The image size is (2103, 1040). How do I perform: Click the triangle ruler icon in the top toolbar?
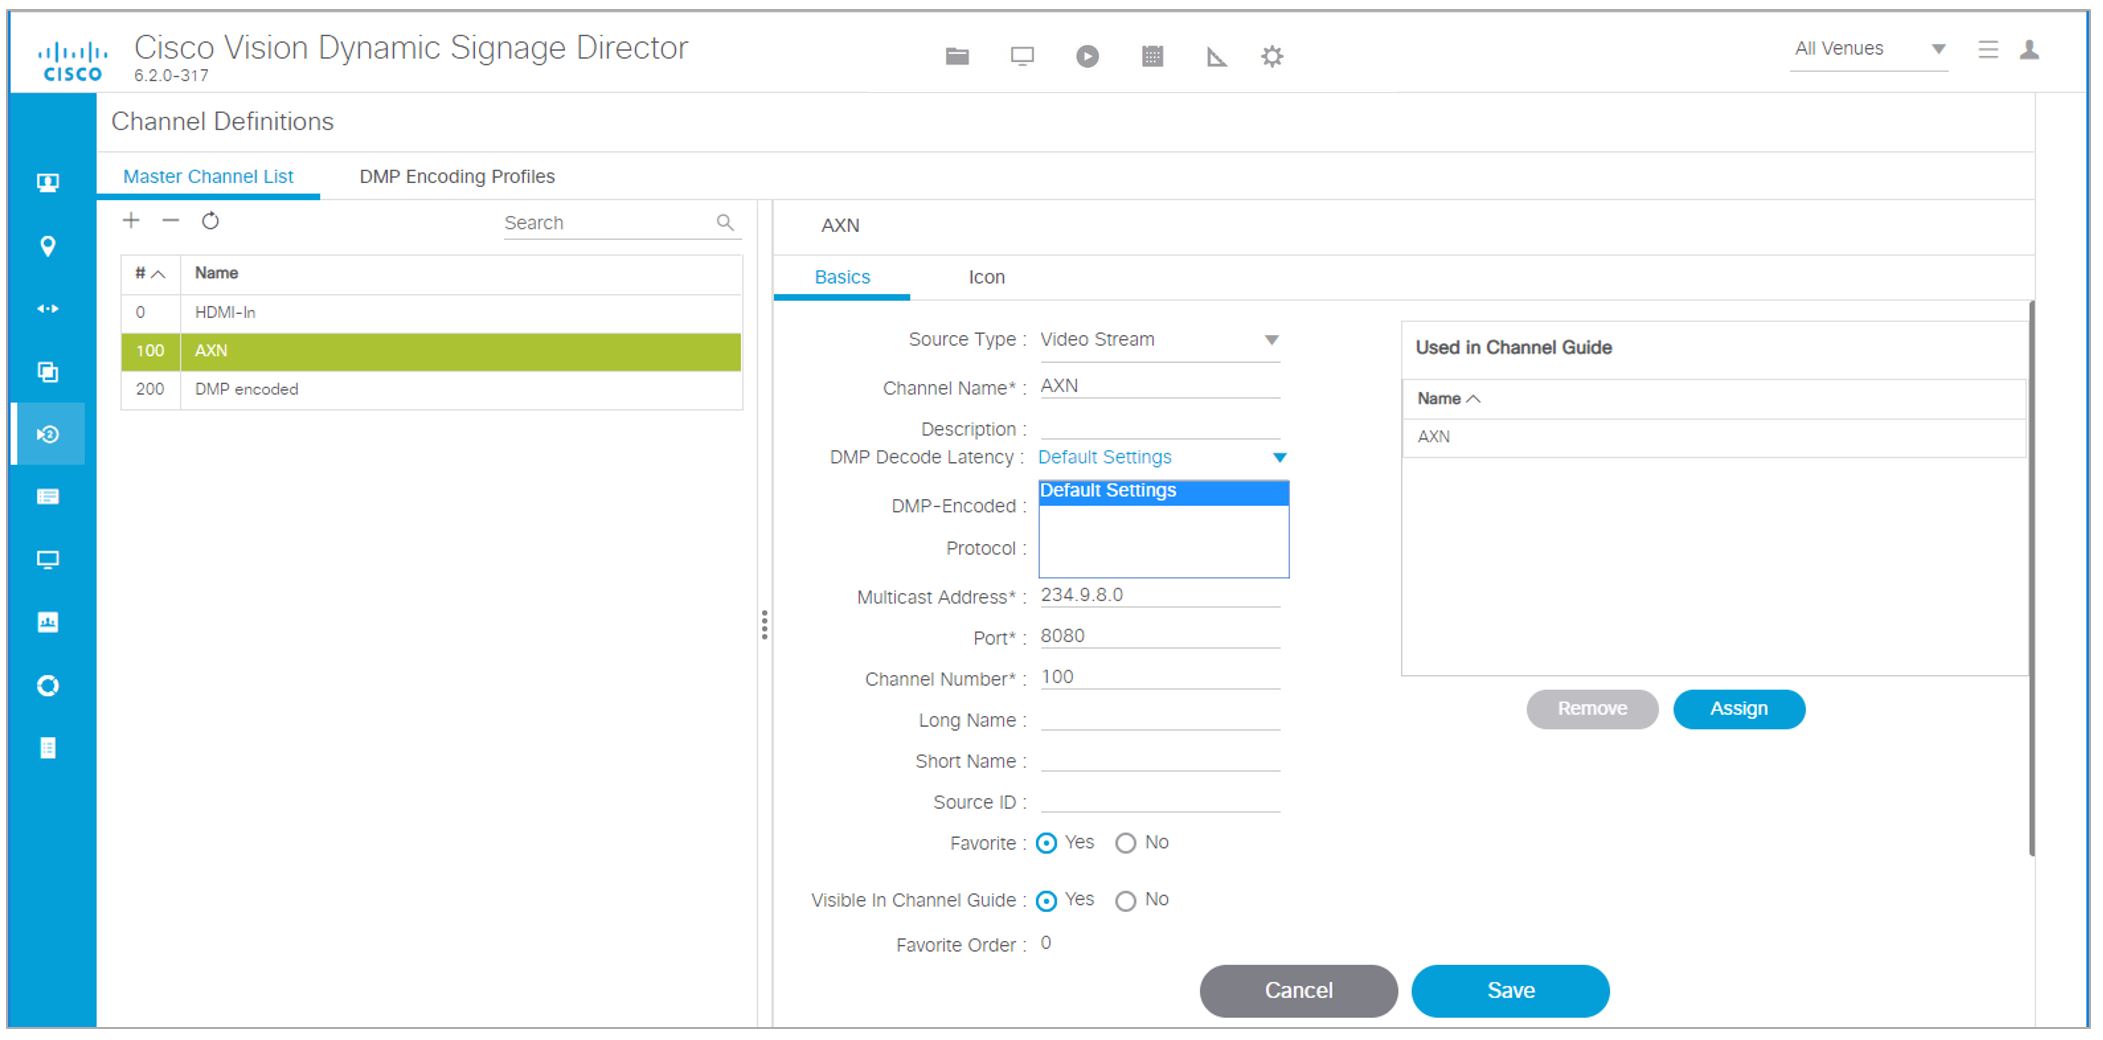point(1216,56)
